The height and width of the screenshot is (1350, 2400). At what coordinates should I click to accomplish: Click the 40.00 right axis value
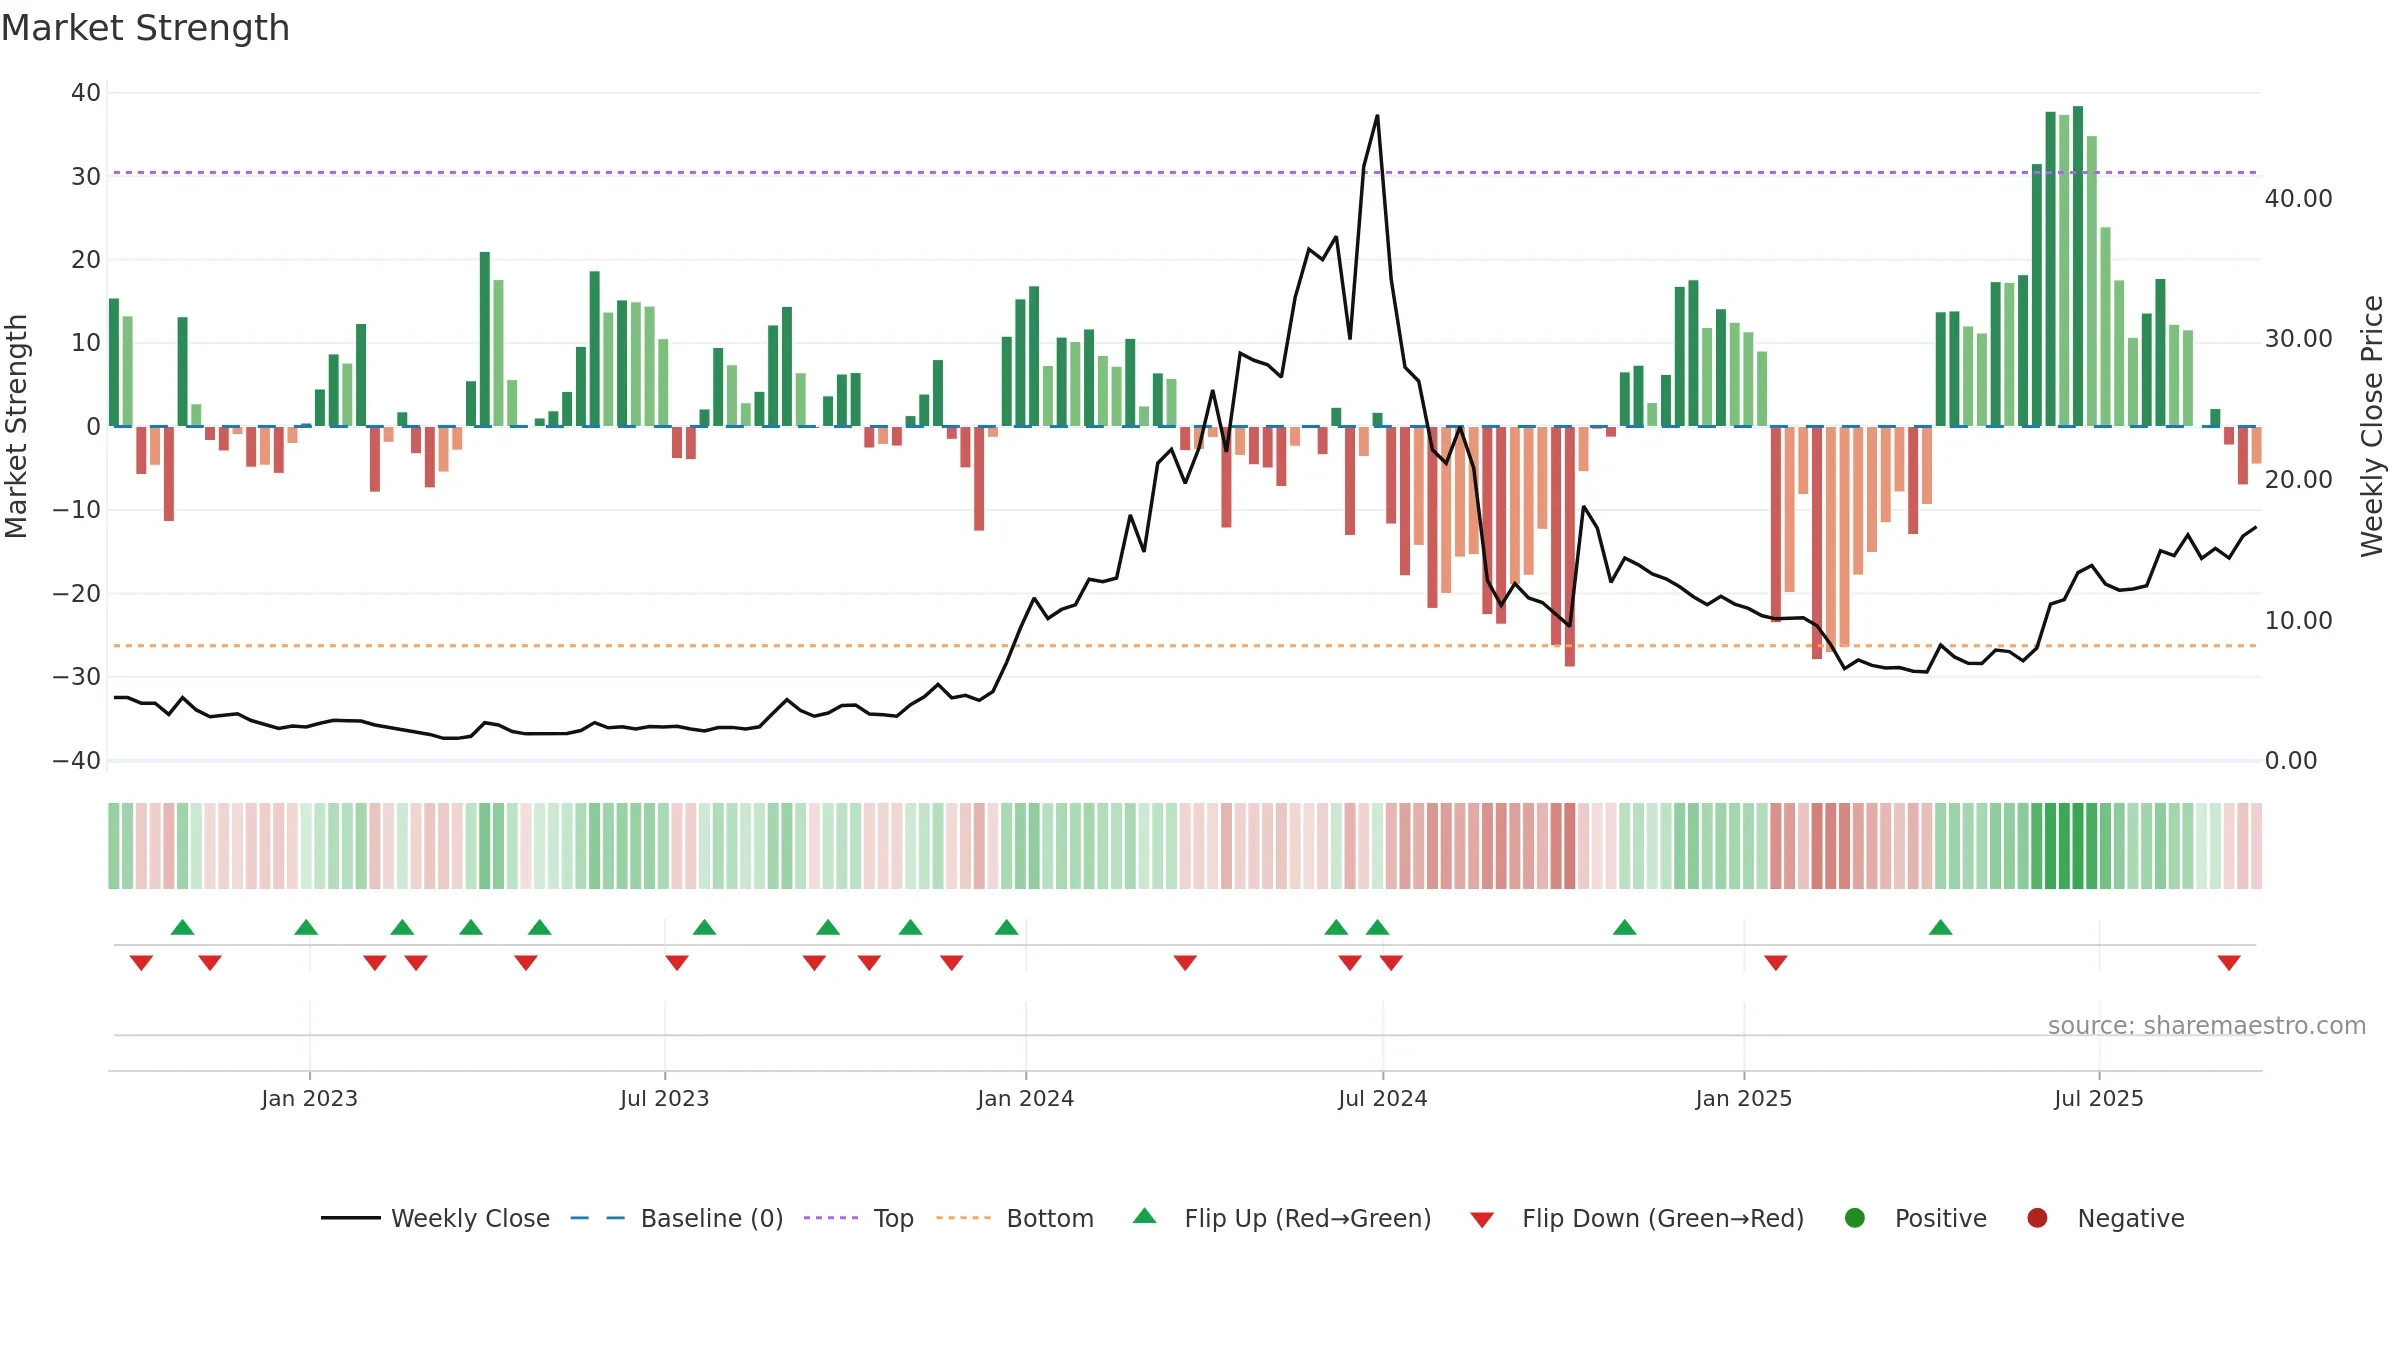coord(2298,199)
